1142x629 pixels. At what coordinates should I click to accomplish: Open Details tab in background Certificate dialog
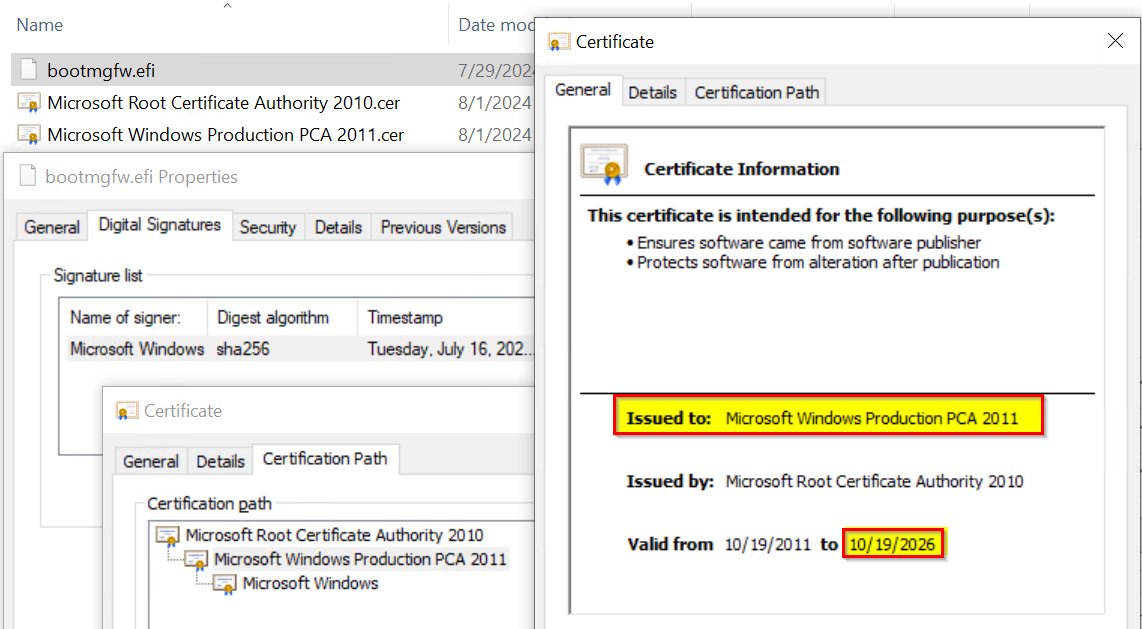[221, 462]
